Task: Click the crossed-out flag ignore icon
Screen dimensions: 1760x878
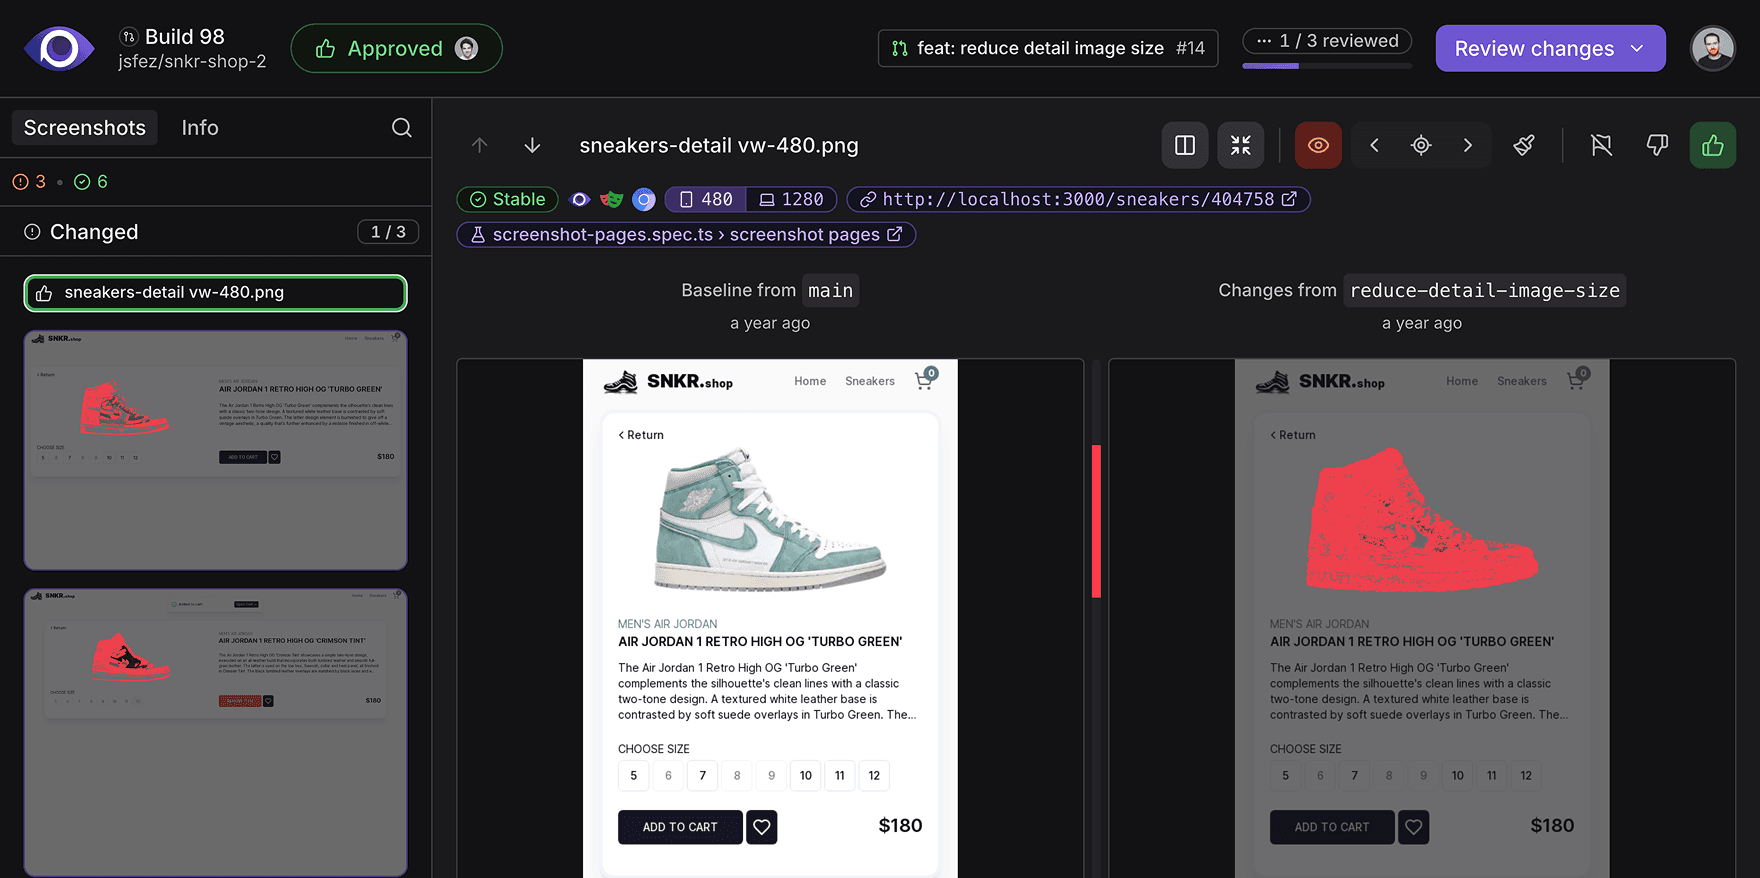Action: (x=1601, y=146)
